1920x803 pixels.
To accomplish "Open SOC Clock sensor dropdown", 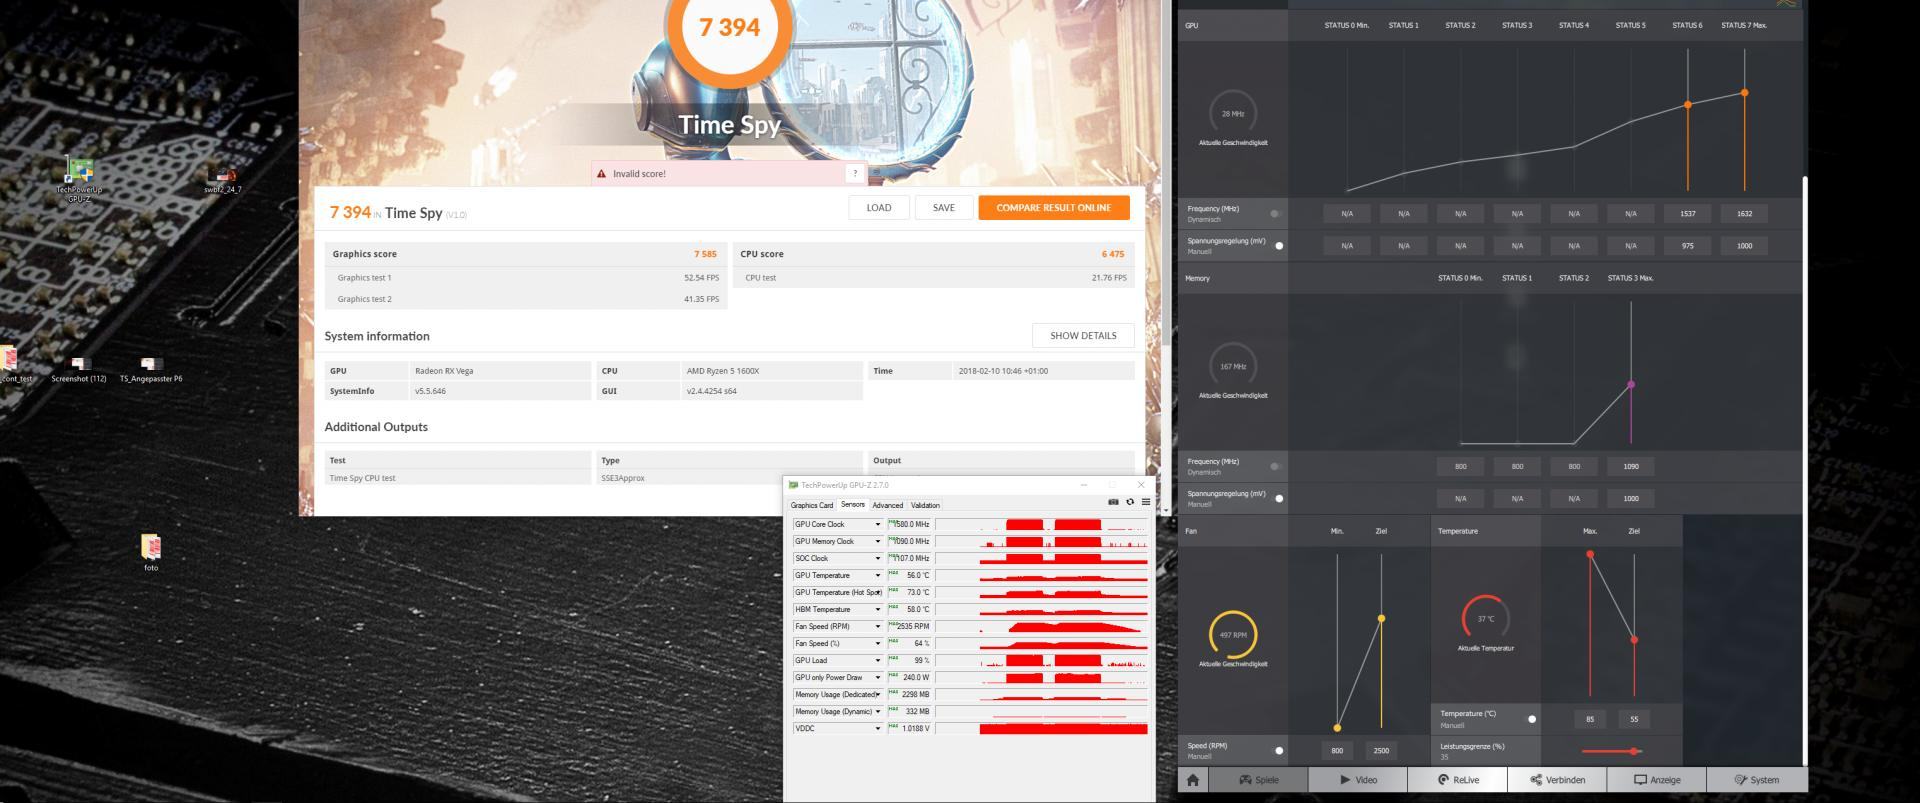I will point(878,559).
